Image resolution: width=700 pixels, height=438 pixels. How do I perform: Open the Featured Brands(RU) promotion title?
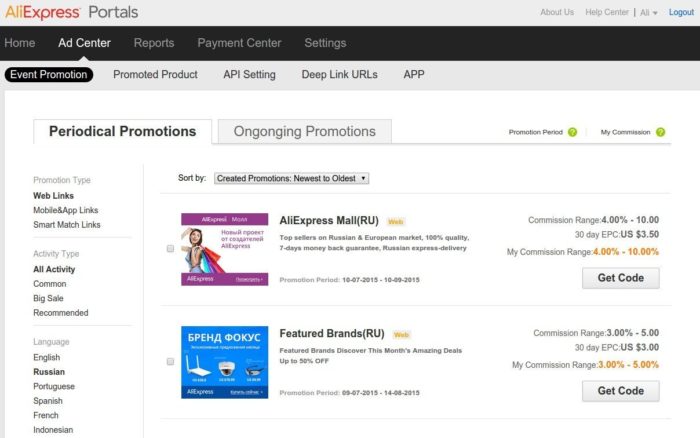pyautogui.click(x=332, y=334)
